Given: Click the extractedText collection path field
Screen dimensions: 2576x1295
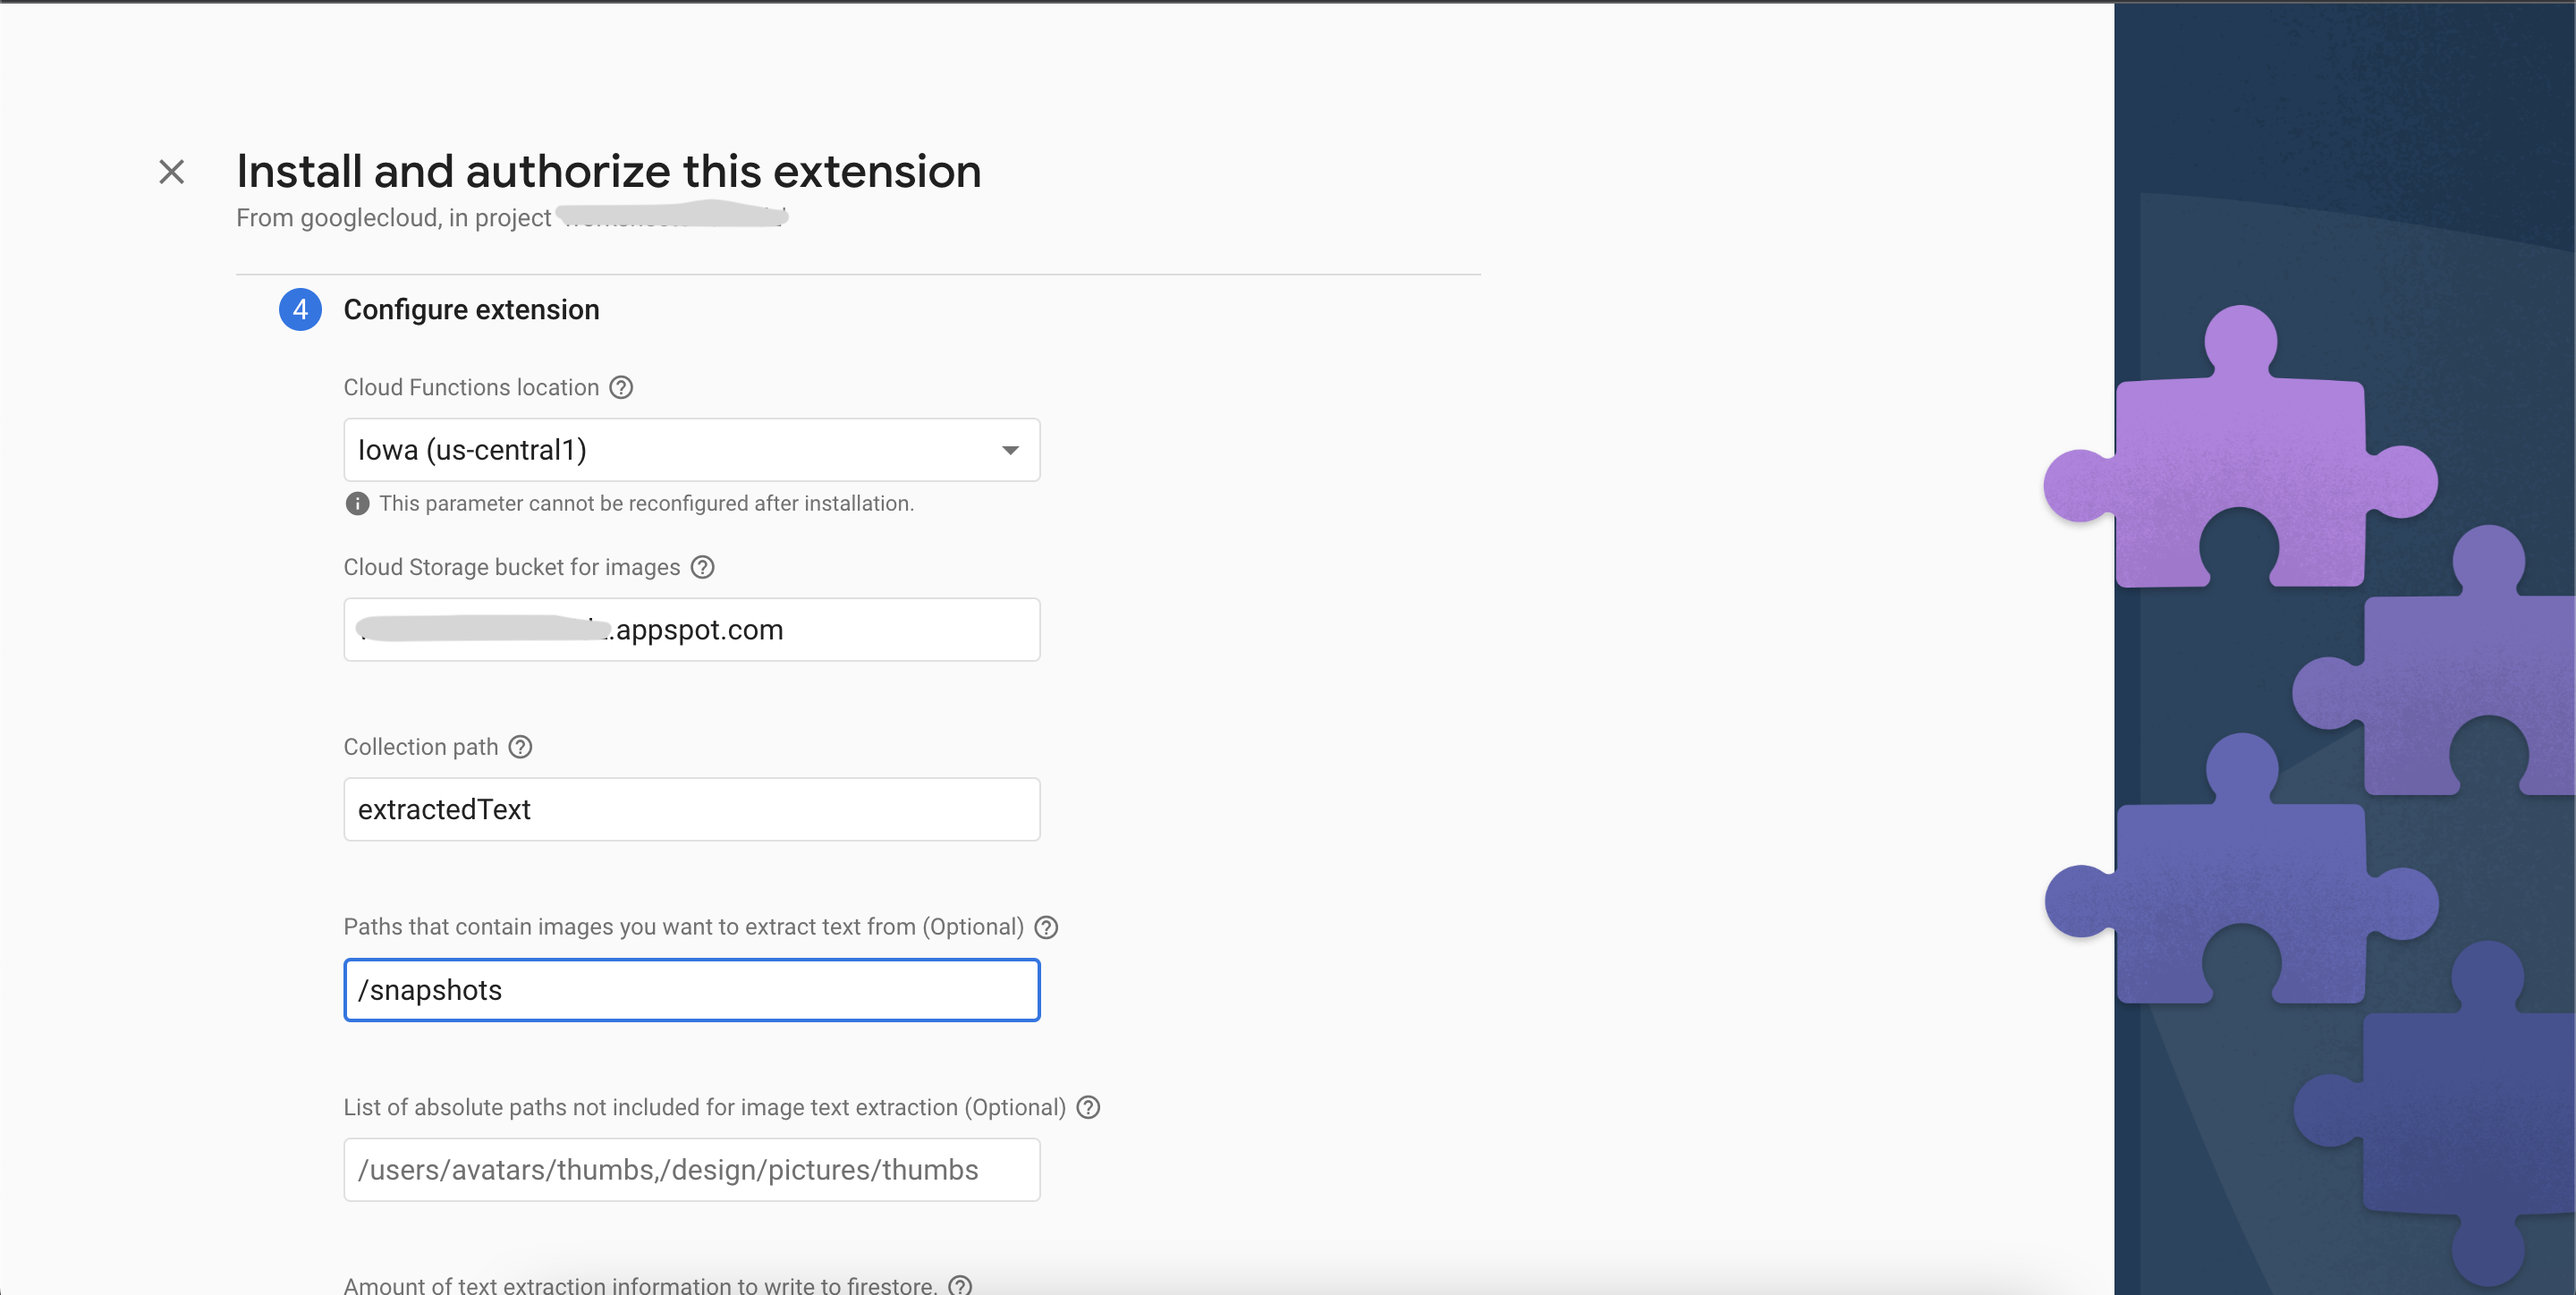Looking at the screenshot, I should 692,809.
